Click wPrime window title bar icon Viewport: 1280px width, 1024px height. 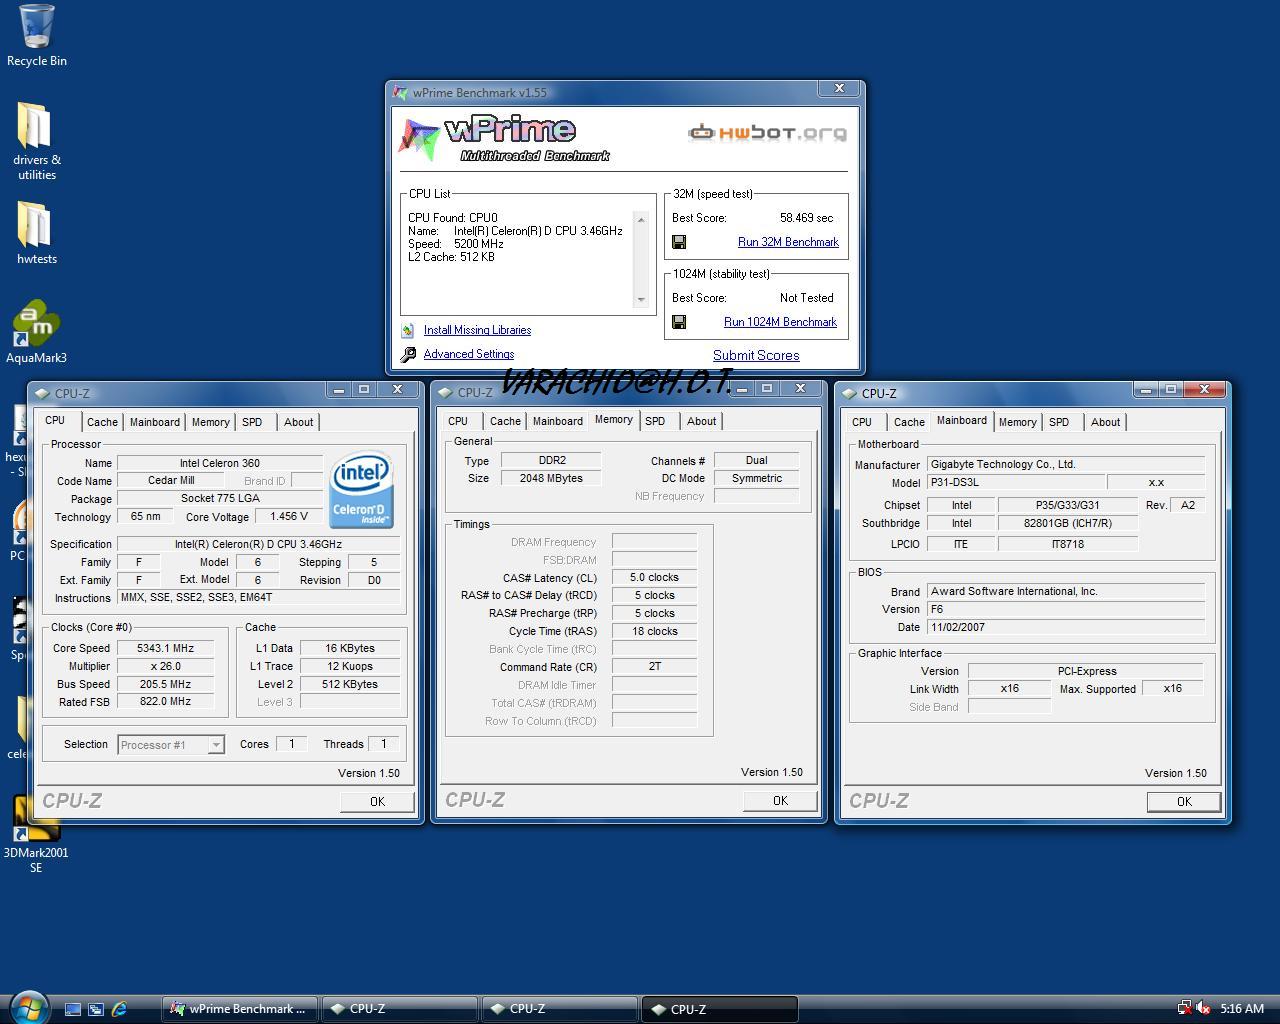[401, 92]
